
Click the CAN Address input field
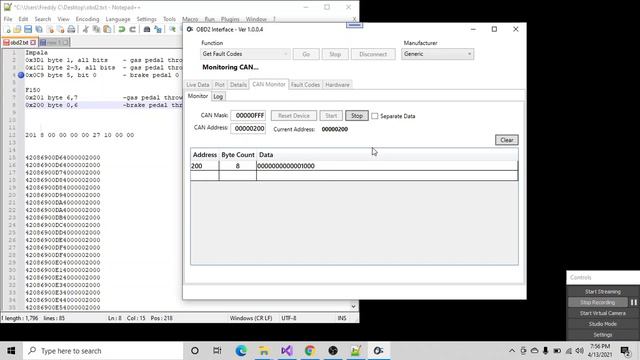tap(248, 129)
